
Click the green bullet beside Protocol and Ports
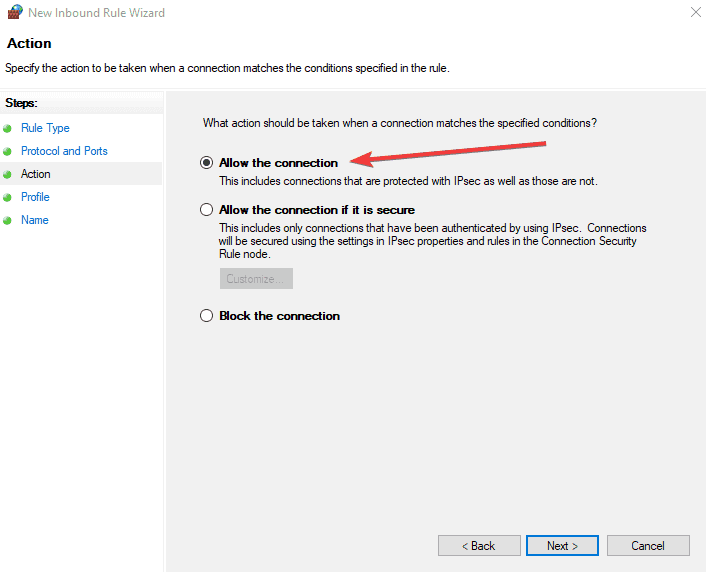point(8,151)
